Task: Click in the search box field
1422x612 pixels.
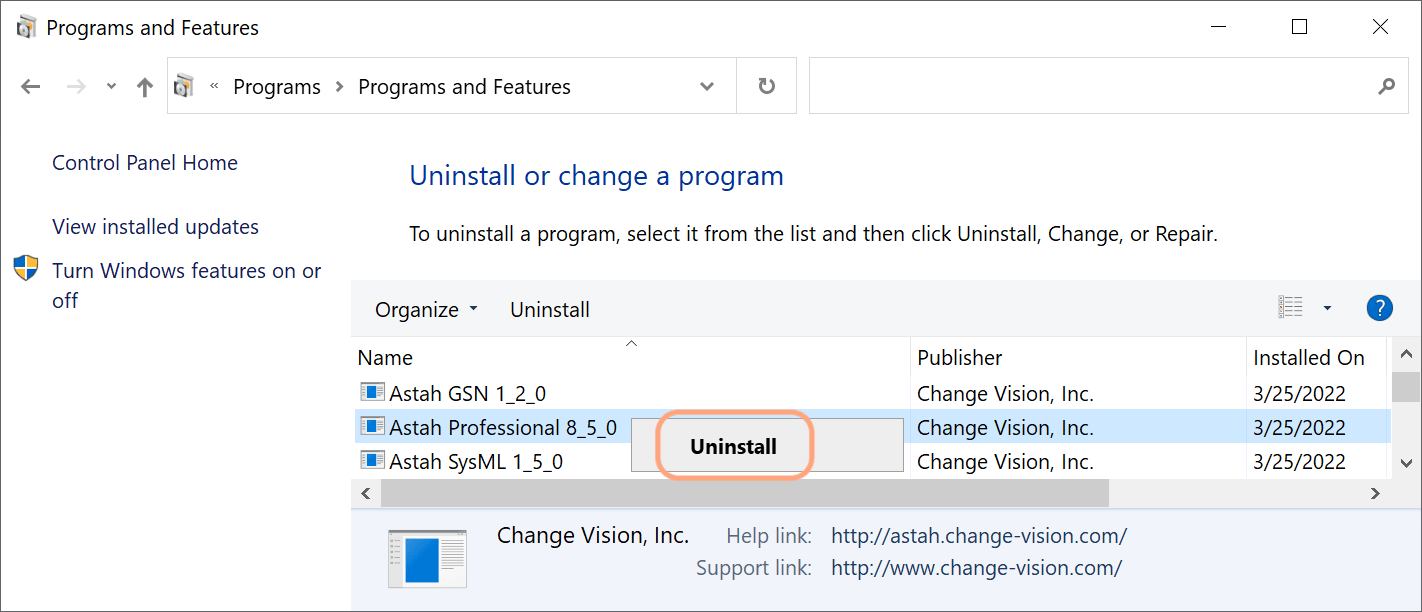Action: [1090, 86]
